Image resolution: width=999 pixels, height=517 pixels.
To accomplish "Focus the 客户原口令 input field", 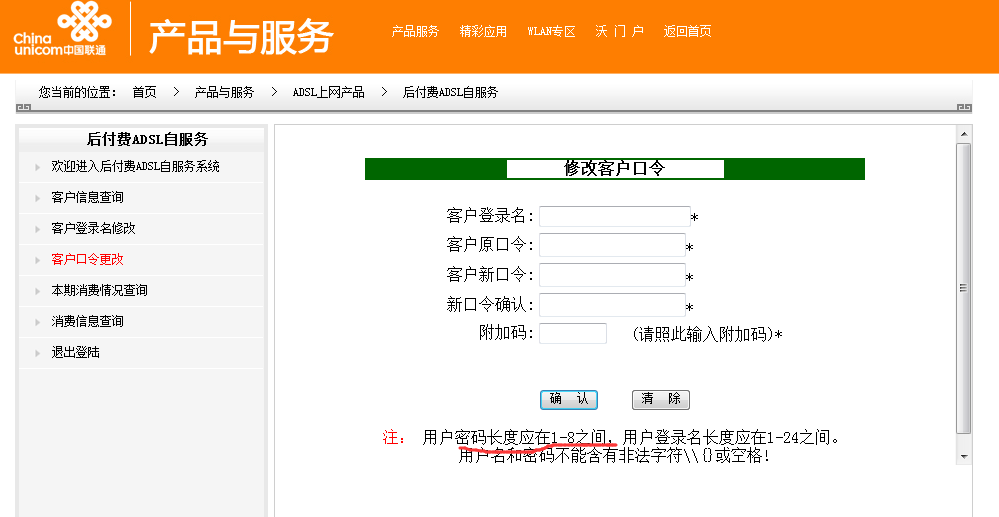I will tap(612, 245).
